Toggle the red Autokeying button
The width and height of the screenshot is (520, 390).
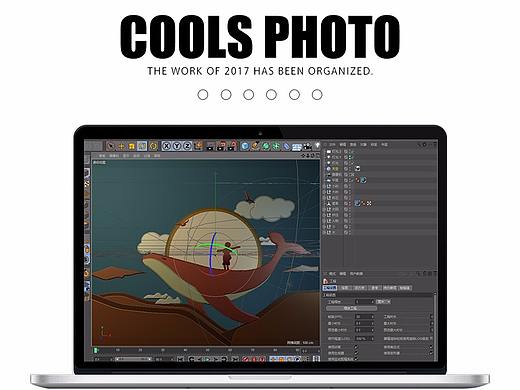click(254, 359)
